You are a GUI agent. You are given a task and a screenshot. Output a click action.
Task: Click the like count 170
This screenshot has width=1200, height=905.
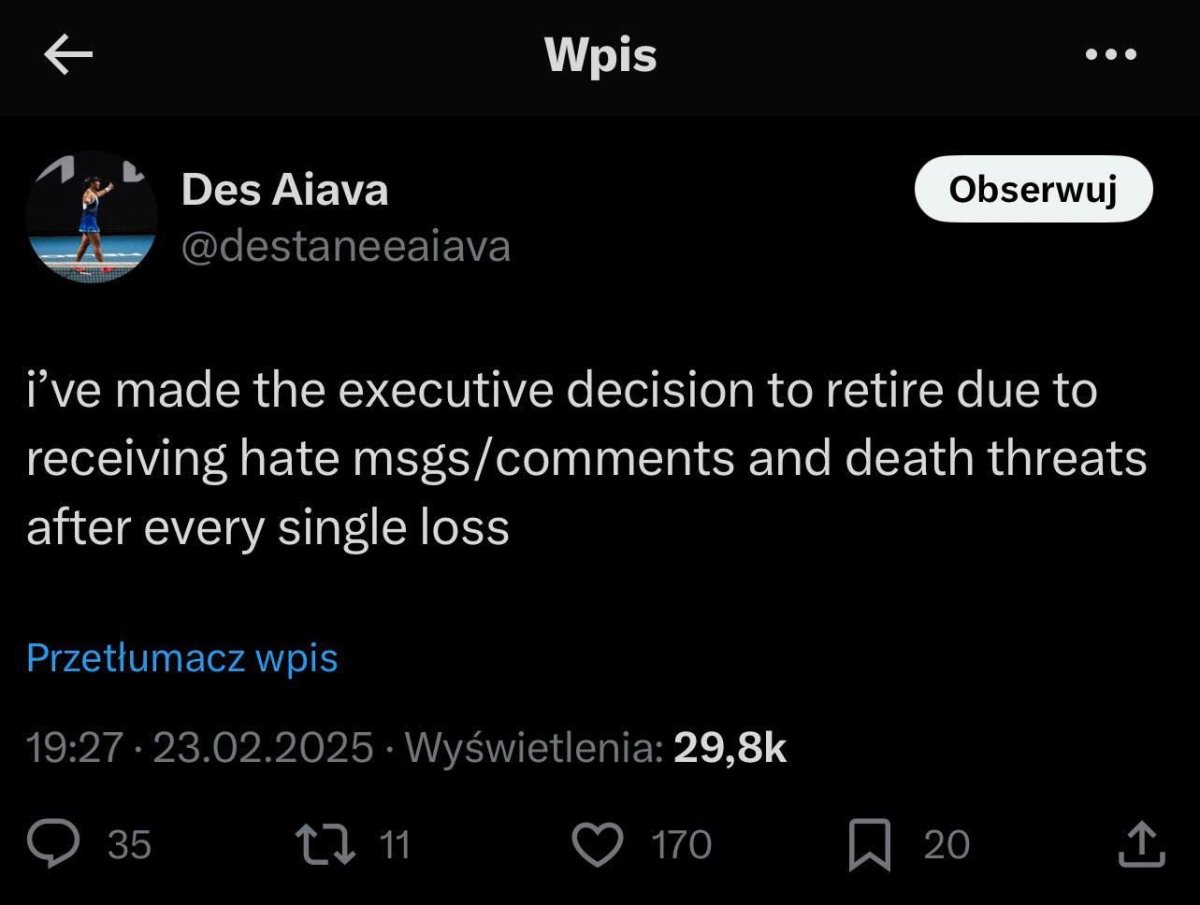681,846
